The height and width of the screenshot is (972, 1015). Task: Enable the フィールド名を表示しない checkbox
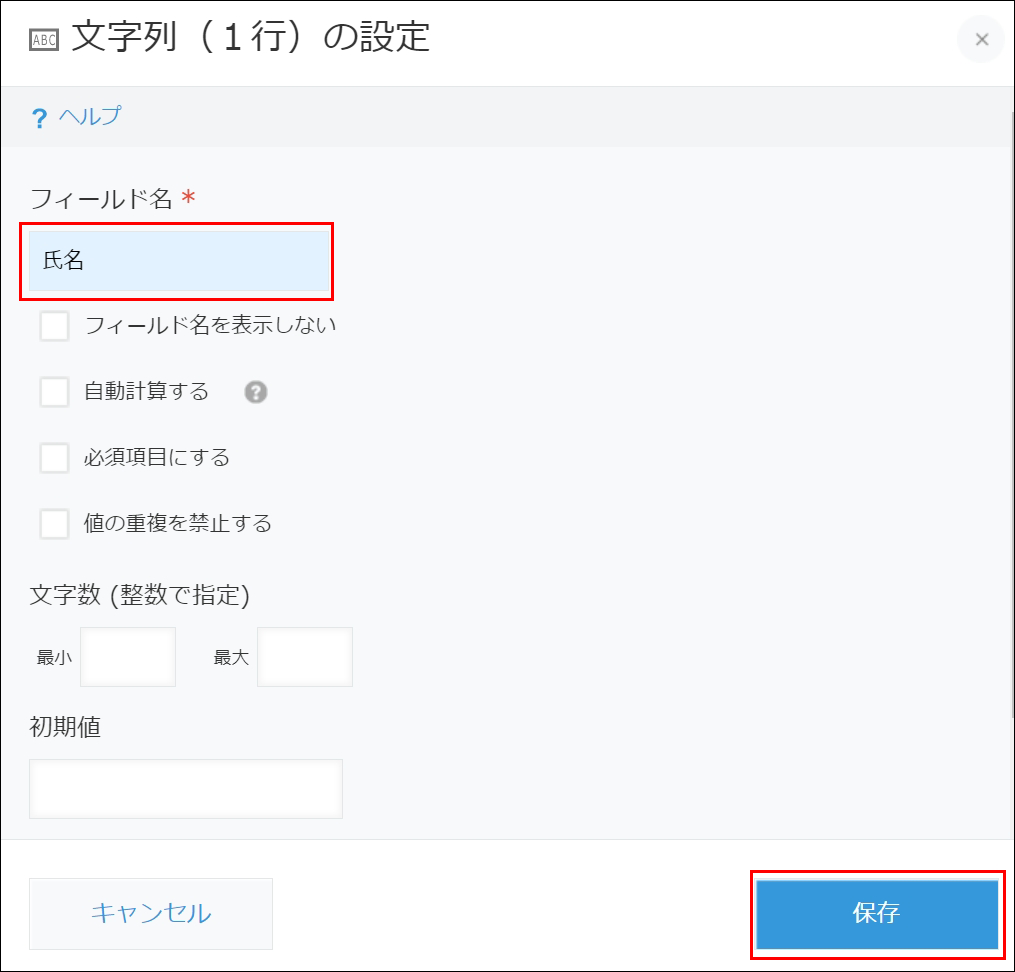(x=54, y=326)
